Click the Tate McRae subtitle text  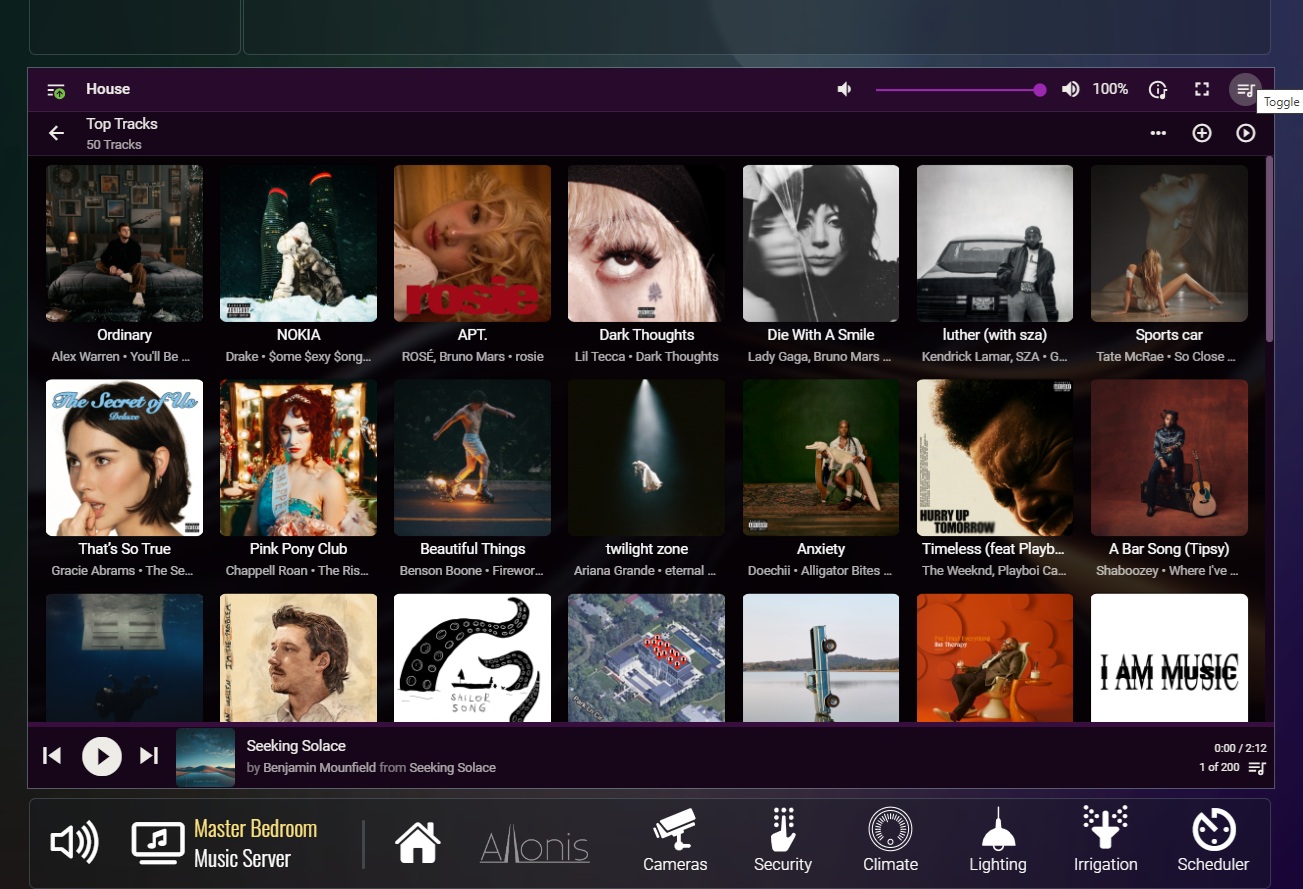1167,357
